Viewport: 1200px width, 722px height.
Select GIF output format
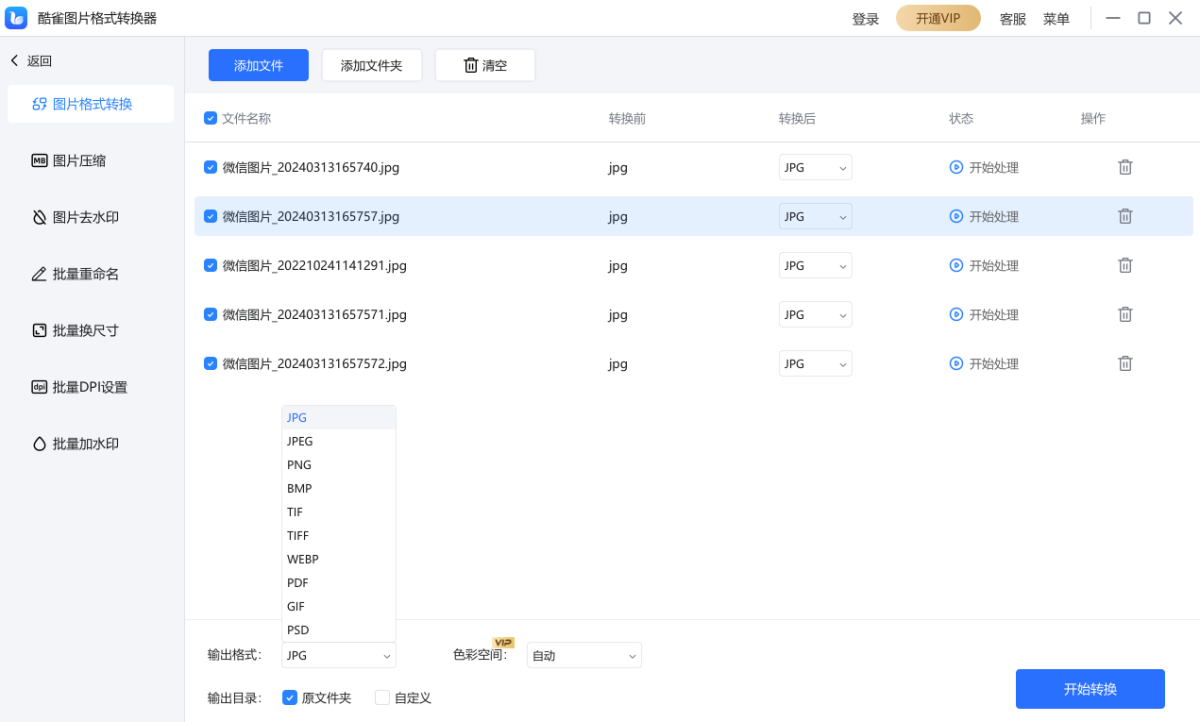[x=339, y=607]
